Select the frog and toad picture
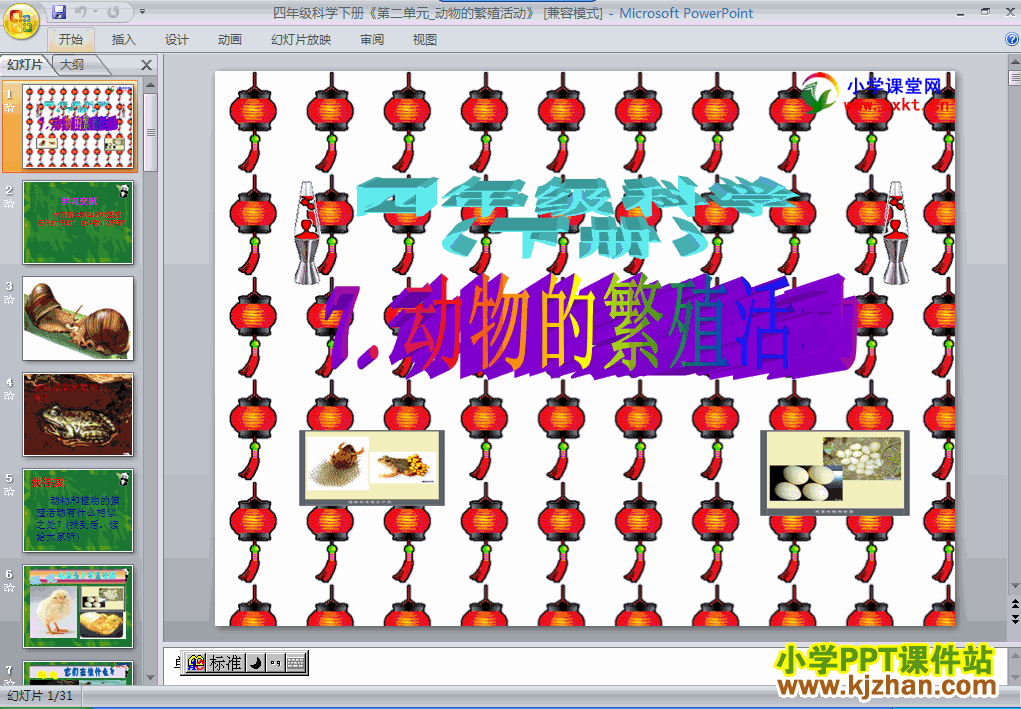1021x709 pixels. (x=372, y=467)
